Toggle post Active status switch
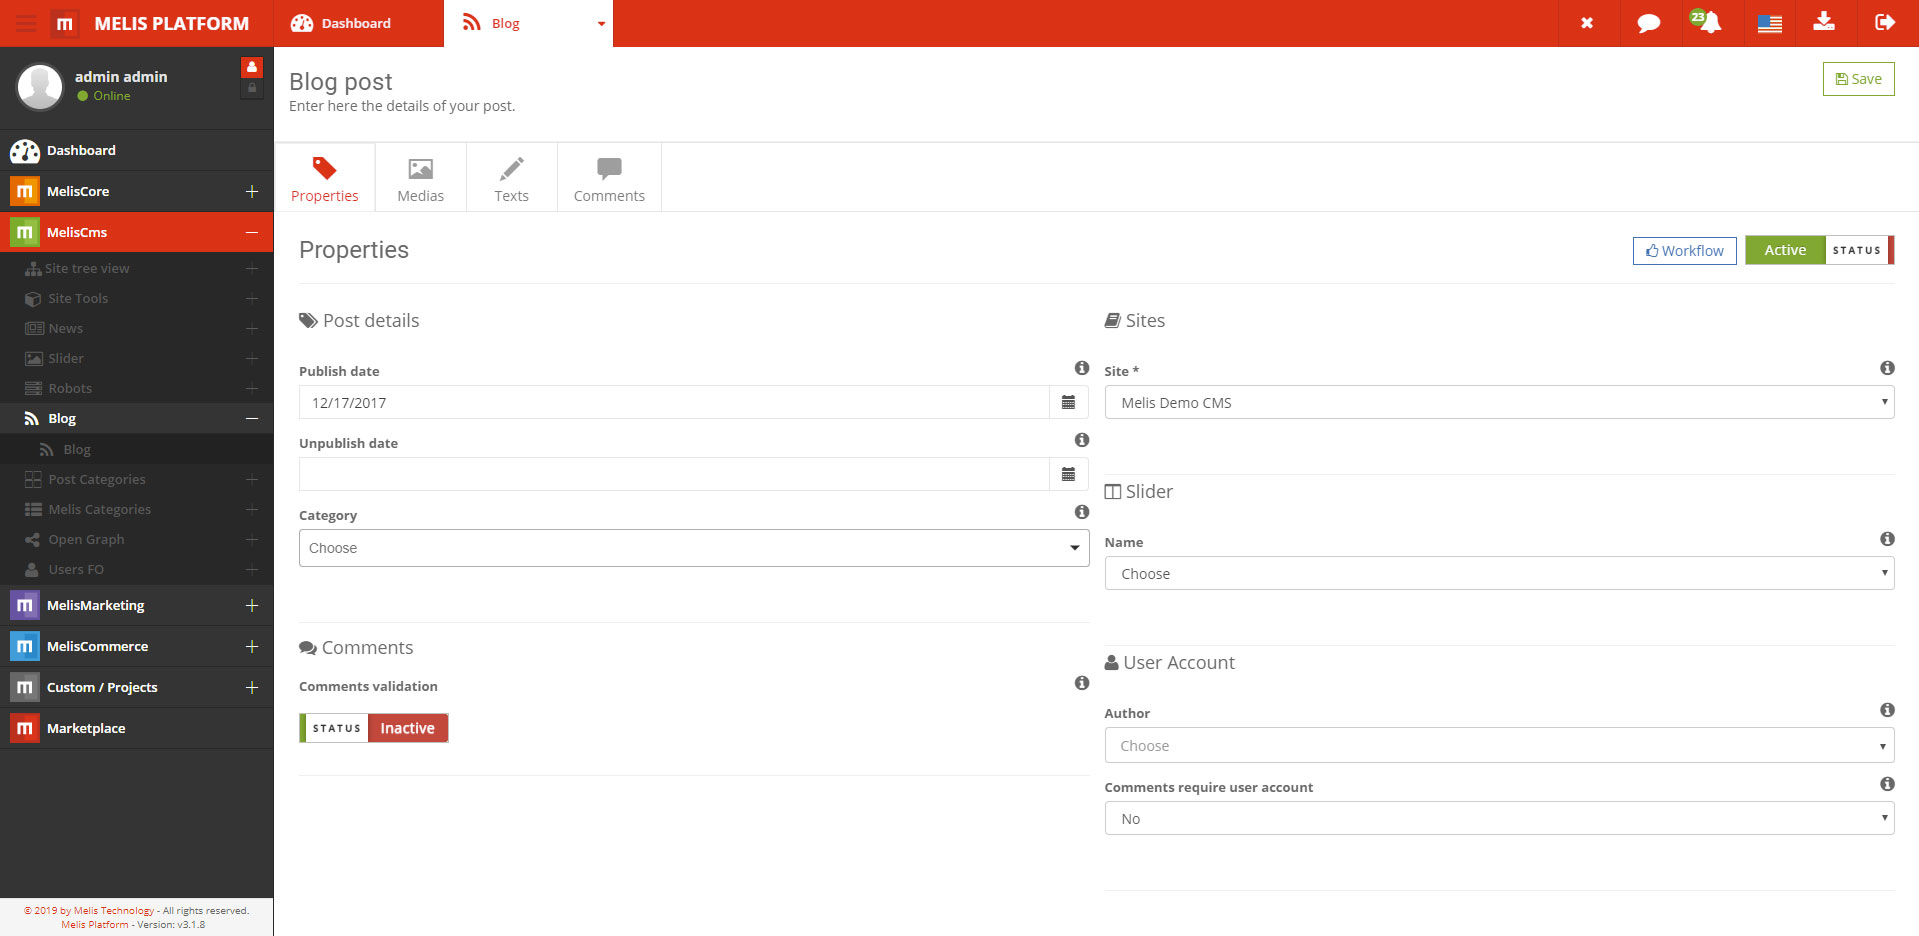Viewport: 1919px width, 936px height. click(x=1819, y=250)
